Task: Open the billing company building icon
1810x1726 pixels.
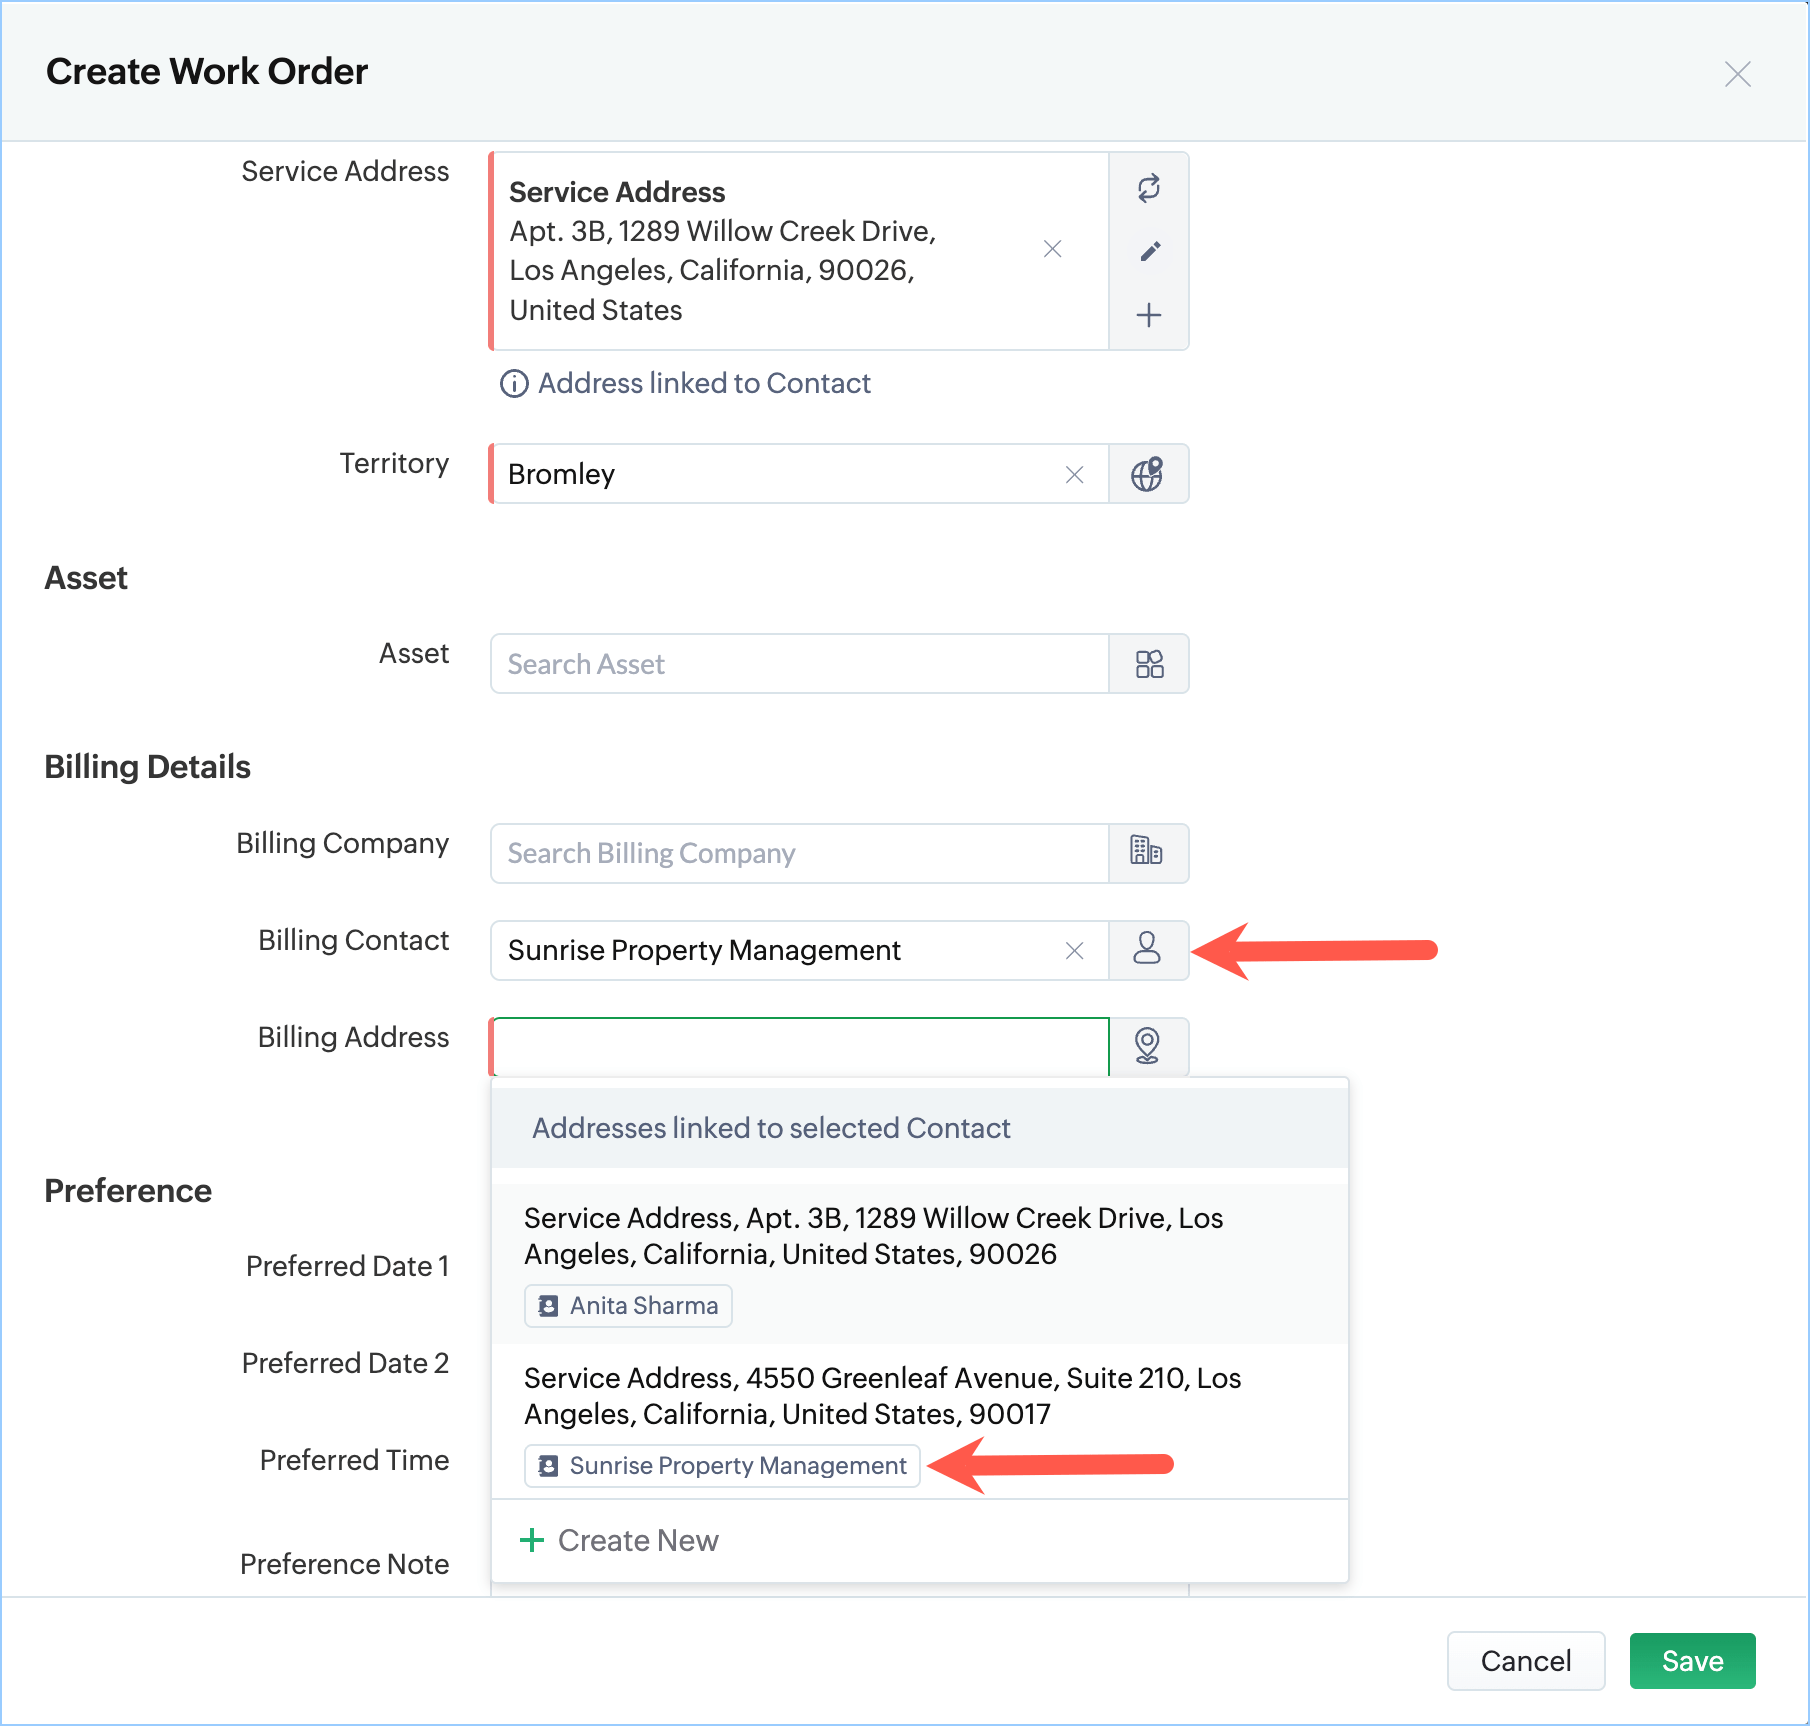Action: tap(1147, 851)
